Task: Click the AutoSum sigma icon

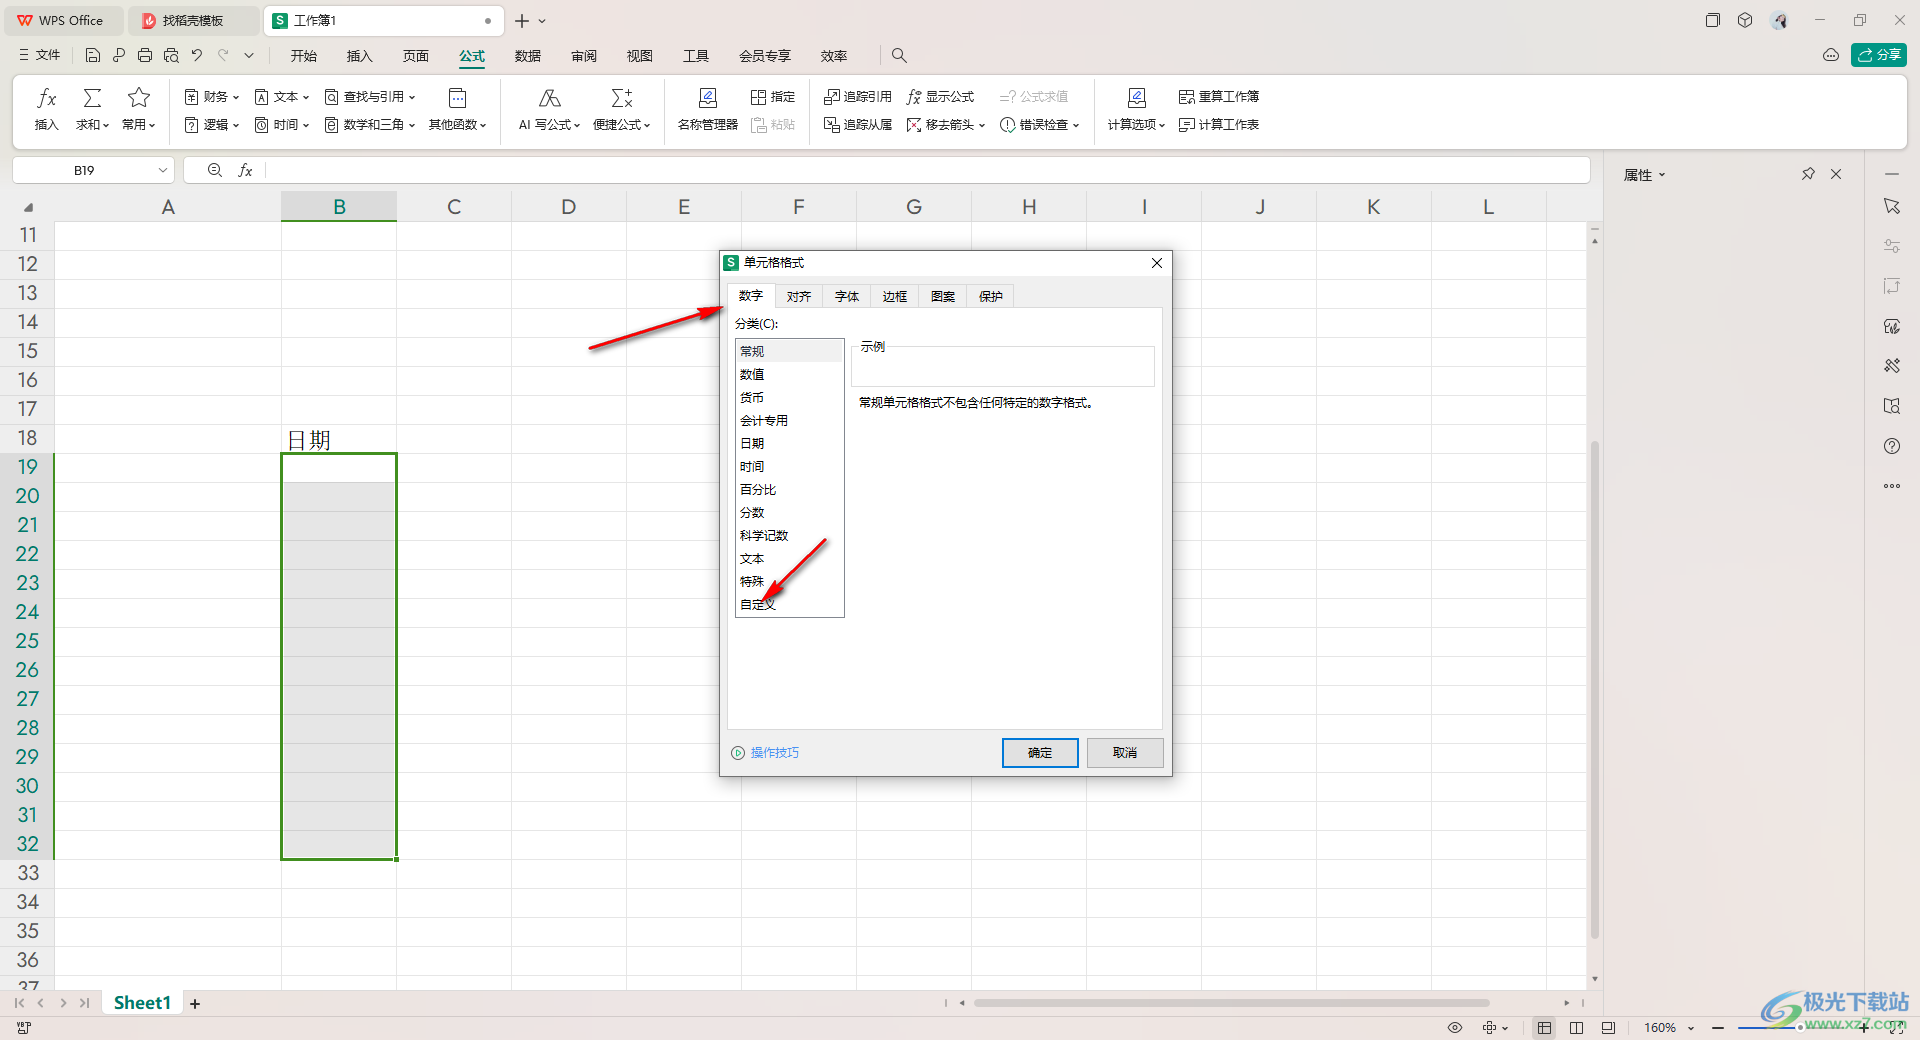Action: tap(92, 98)
